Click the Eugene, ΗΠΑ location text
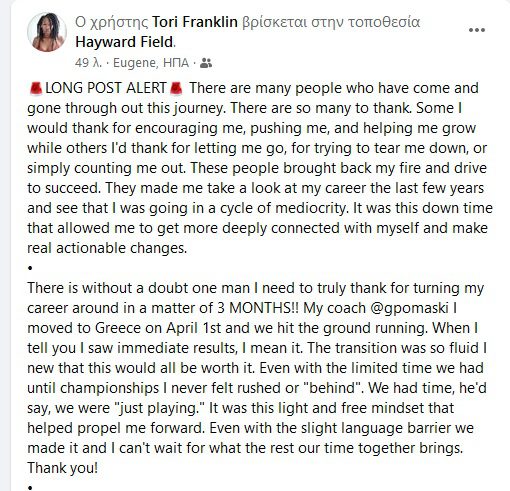This screenshot has width=510, height=491. pyautogui.click(x=151, y=63)
